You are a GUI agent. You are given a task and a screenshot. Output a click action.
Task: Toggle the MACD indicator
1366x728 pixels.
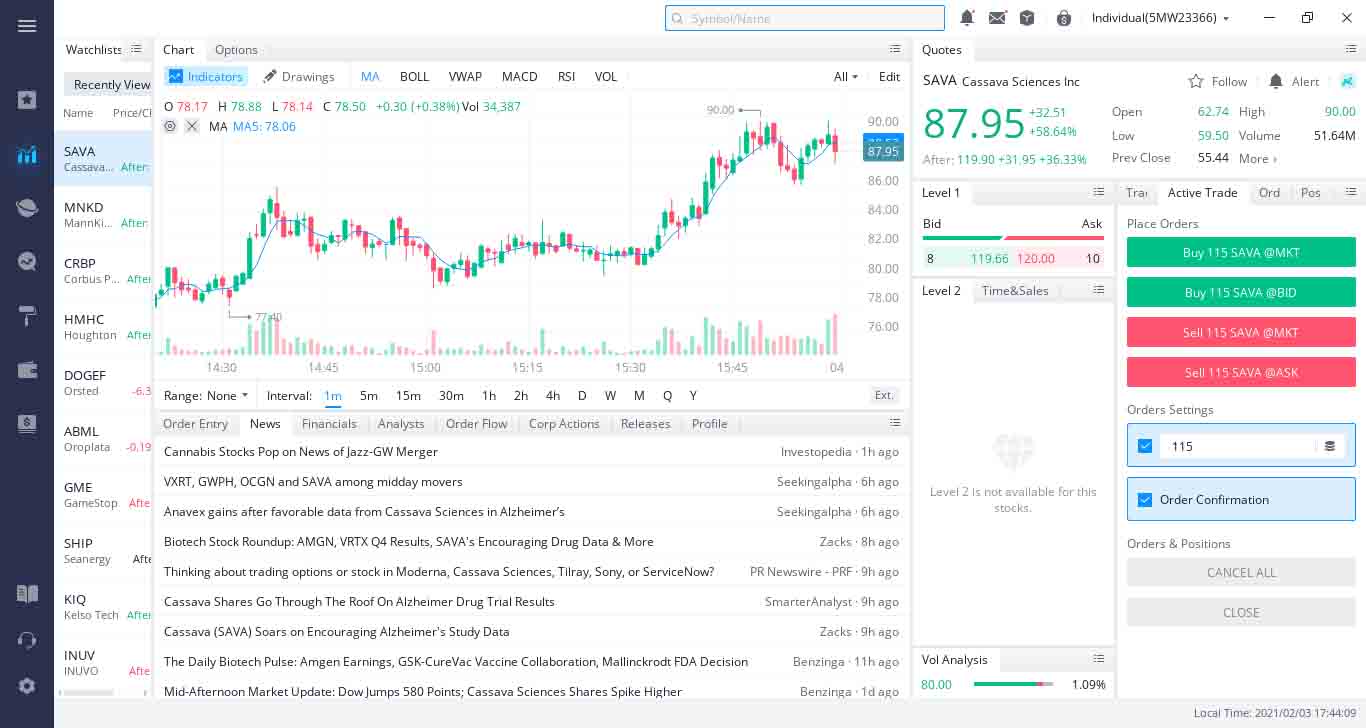coord(519,76)
